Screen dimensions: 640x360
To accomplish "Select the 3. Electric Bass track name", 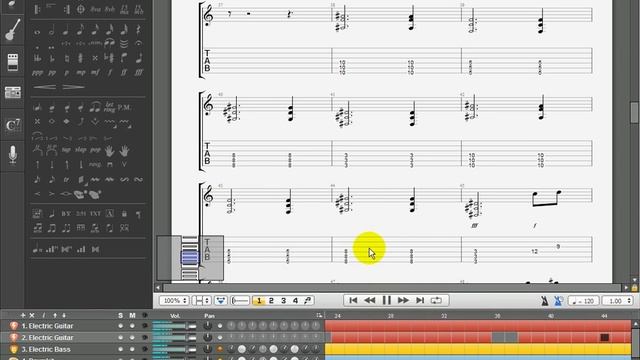I will [x=46, y=349].
